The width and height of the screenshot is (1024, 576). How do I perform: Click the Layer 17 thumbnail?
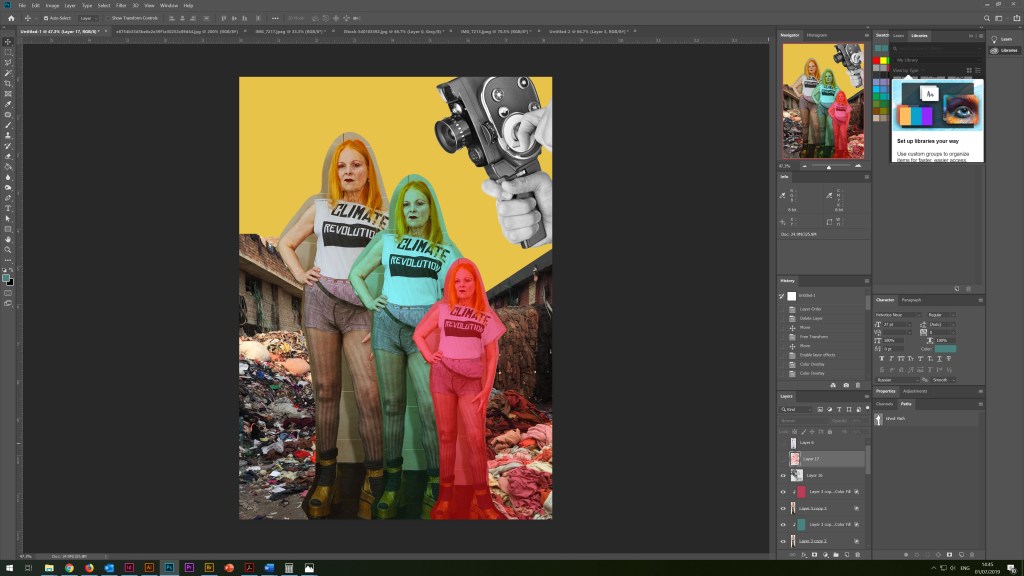tap(796, 458)
